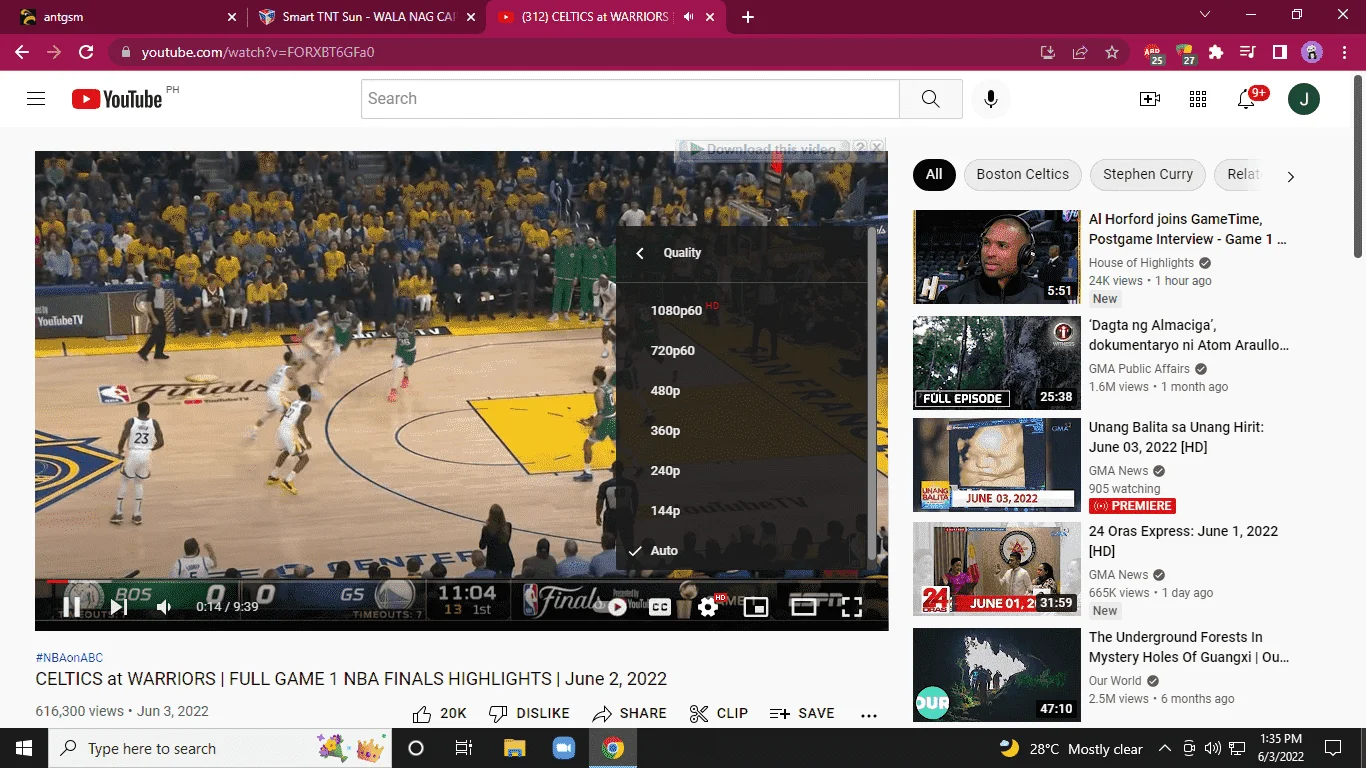Click the DISLIKE button
This screenshot has height=768, width=1366.
tap(529, 713)
